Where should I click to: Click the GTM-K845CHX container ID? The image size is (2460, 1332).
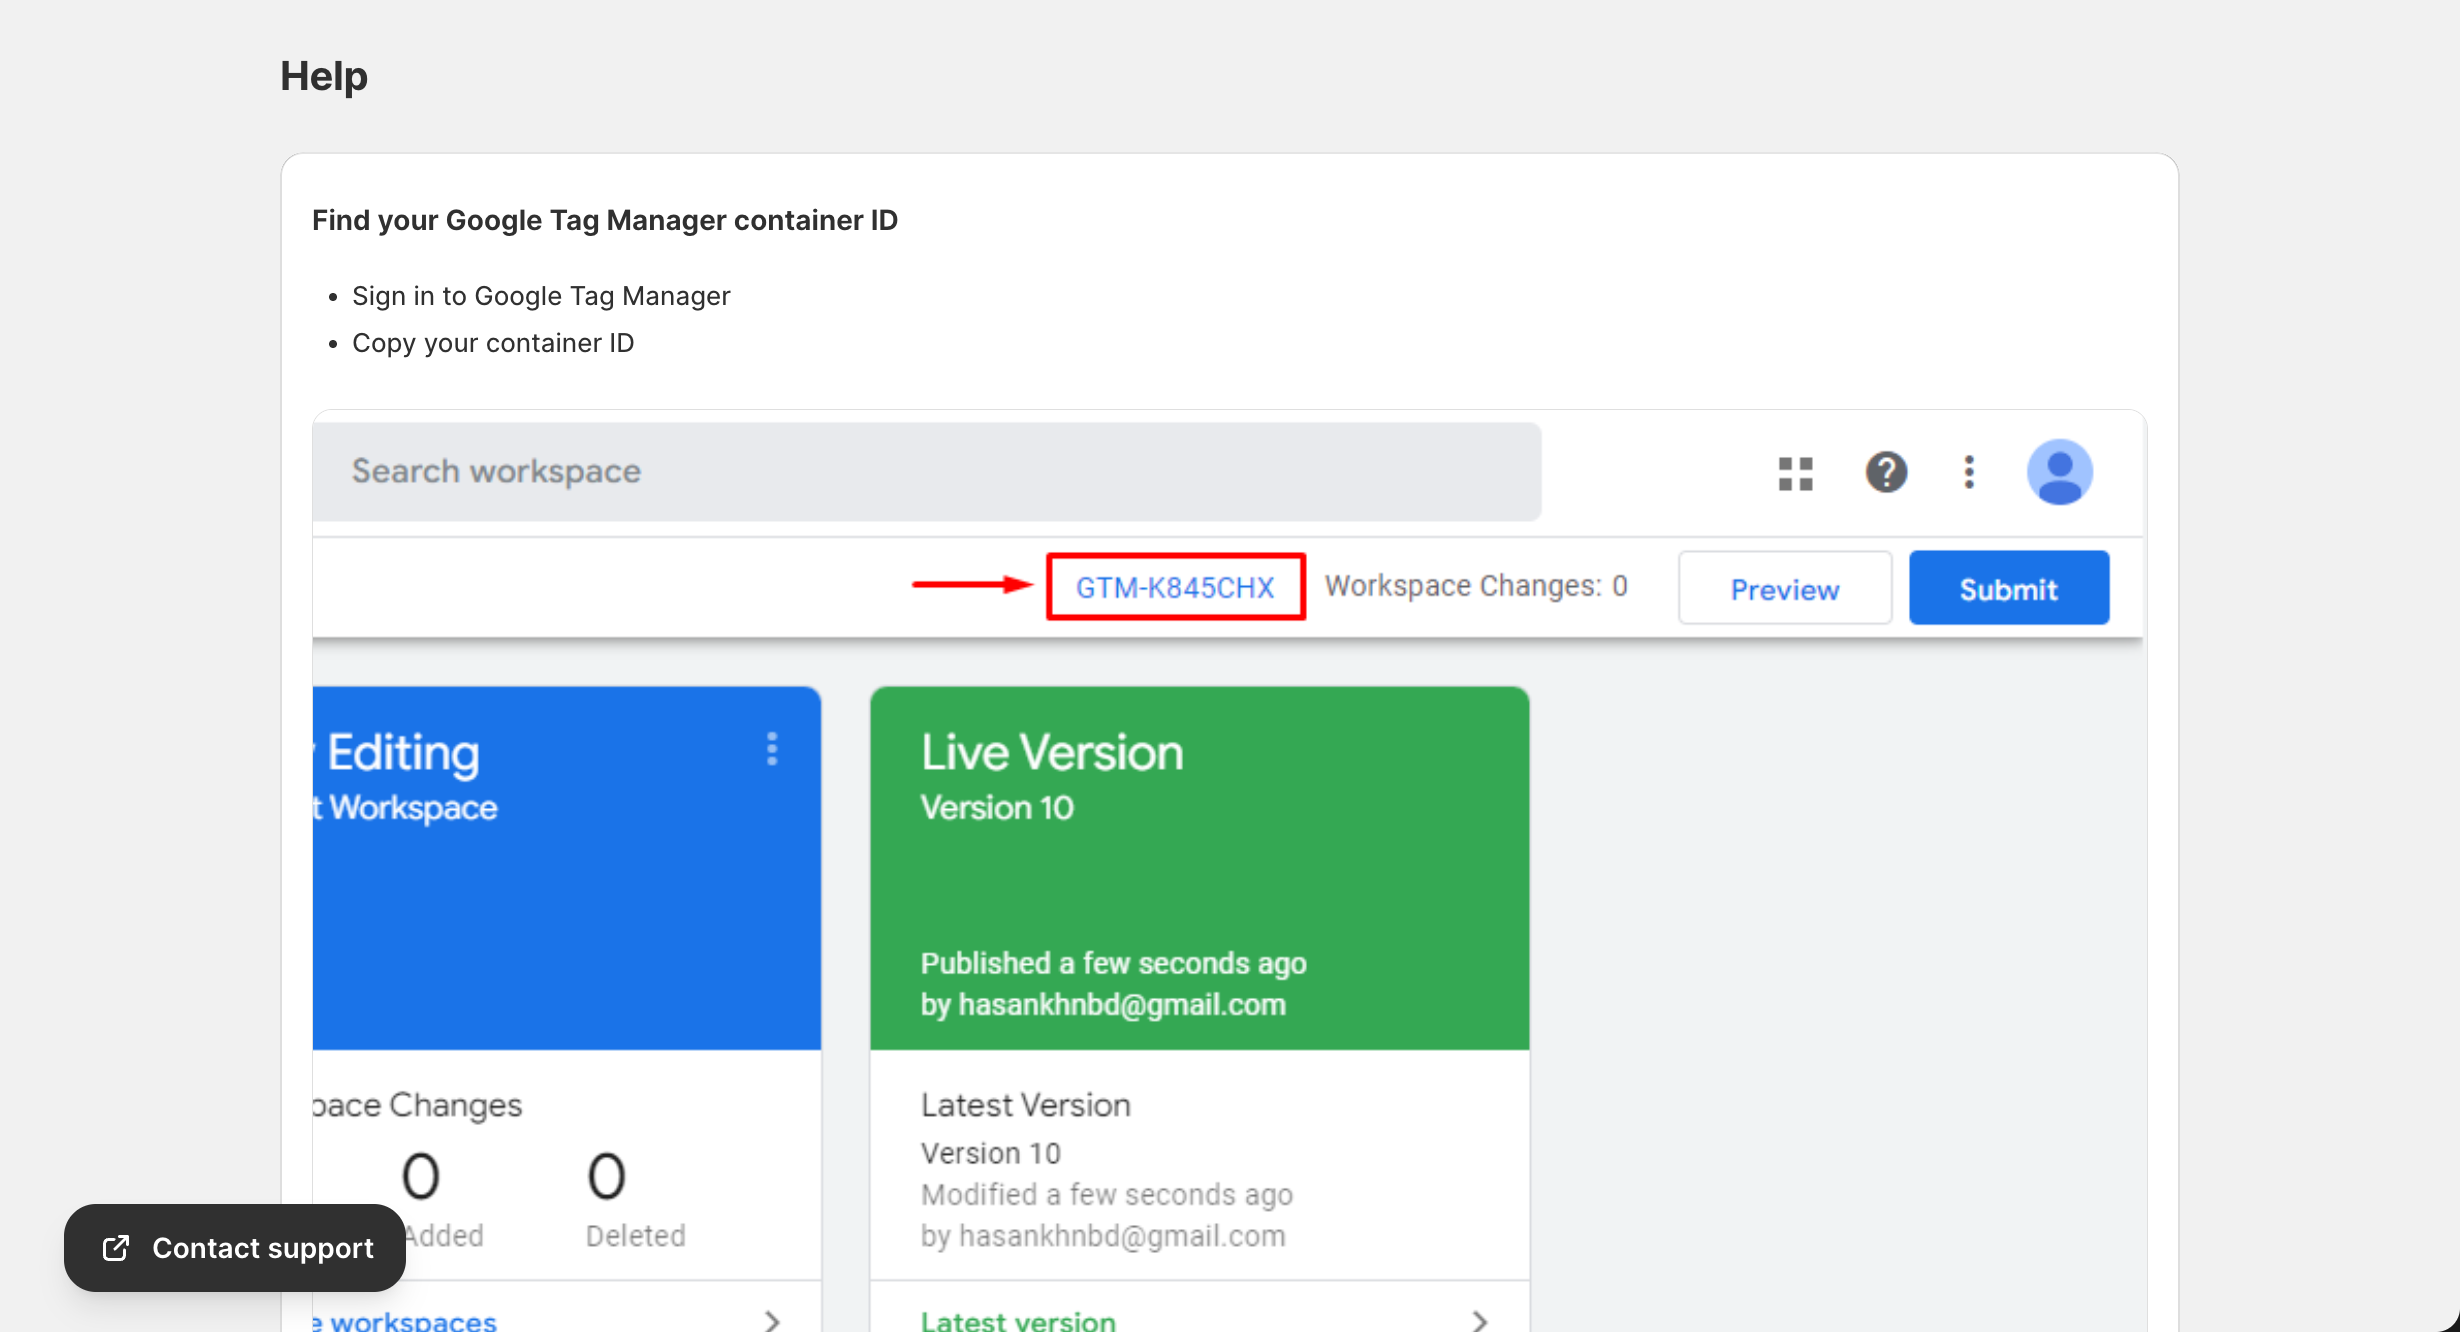click(1175, 587)
